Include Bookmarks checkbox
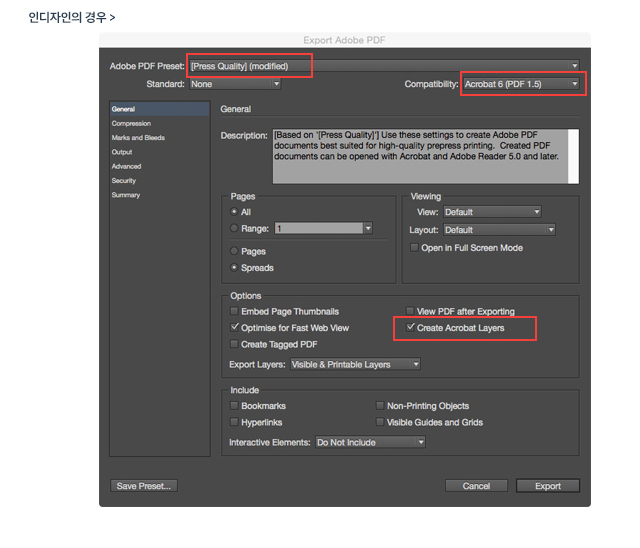This screenshot has width=640, height=548. point(234,405)
